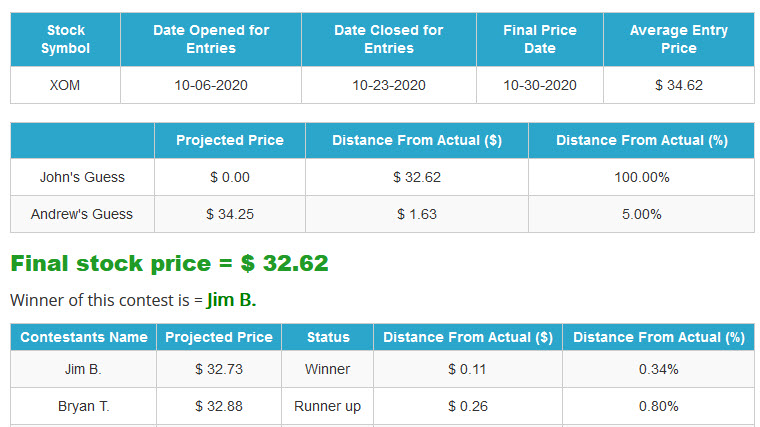This screenshot has width=760, height=427.
Task: Click the Status column header
Action: coord(328,337)
